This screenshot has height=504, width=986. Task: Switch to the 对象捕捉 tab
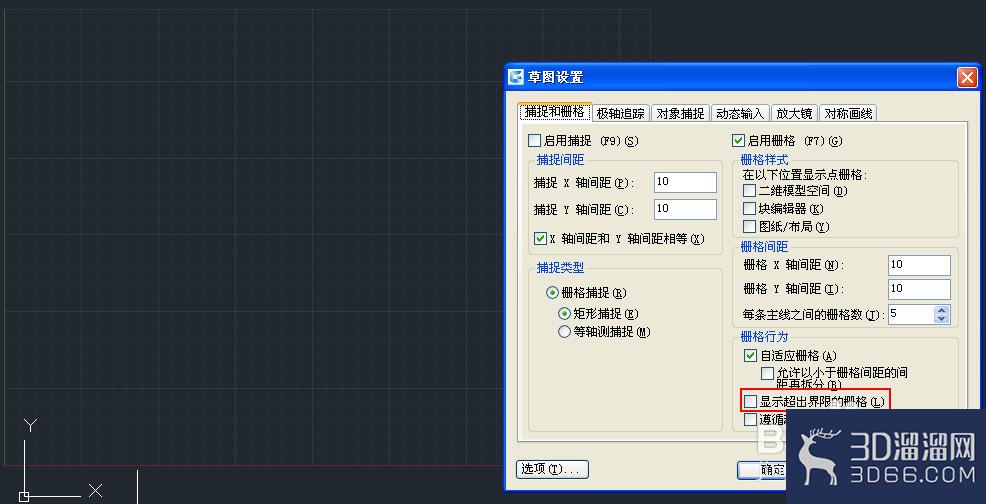(680, 114)
